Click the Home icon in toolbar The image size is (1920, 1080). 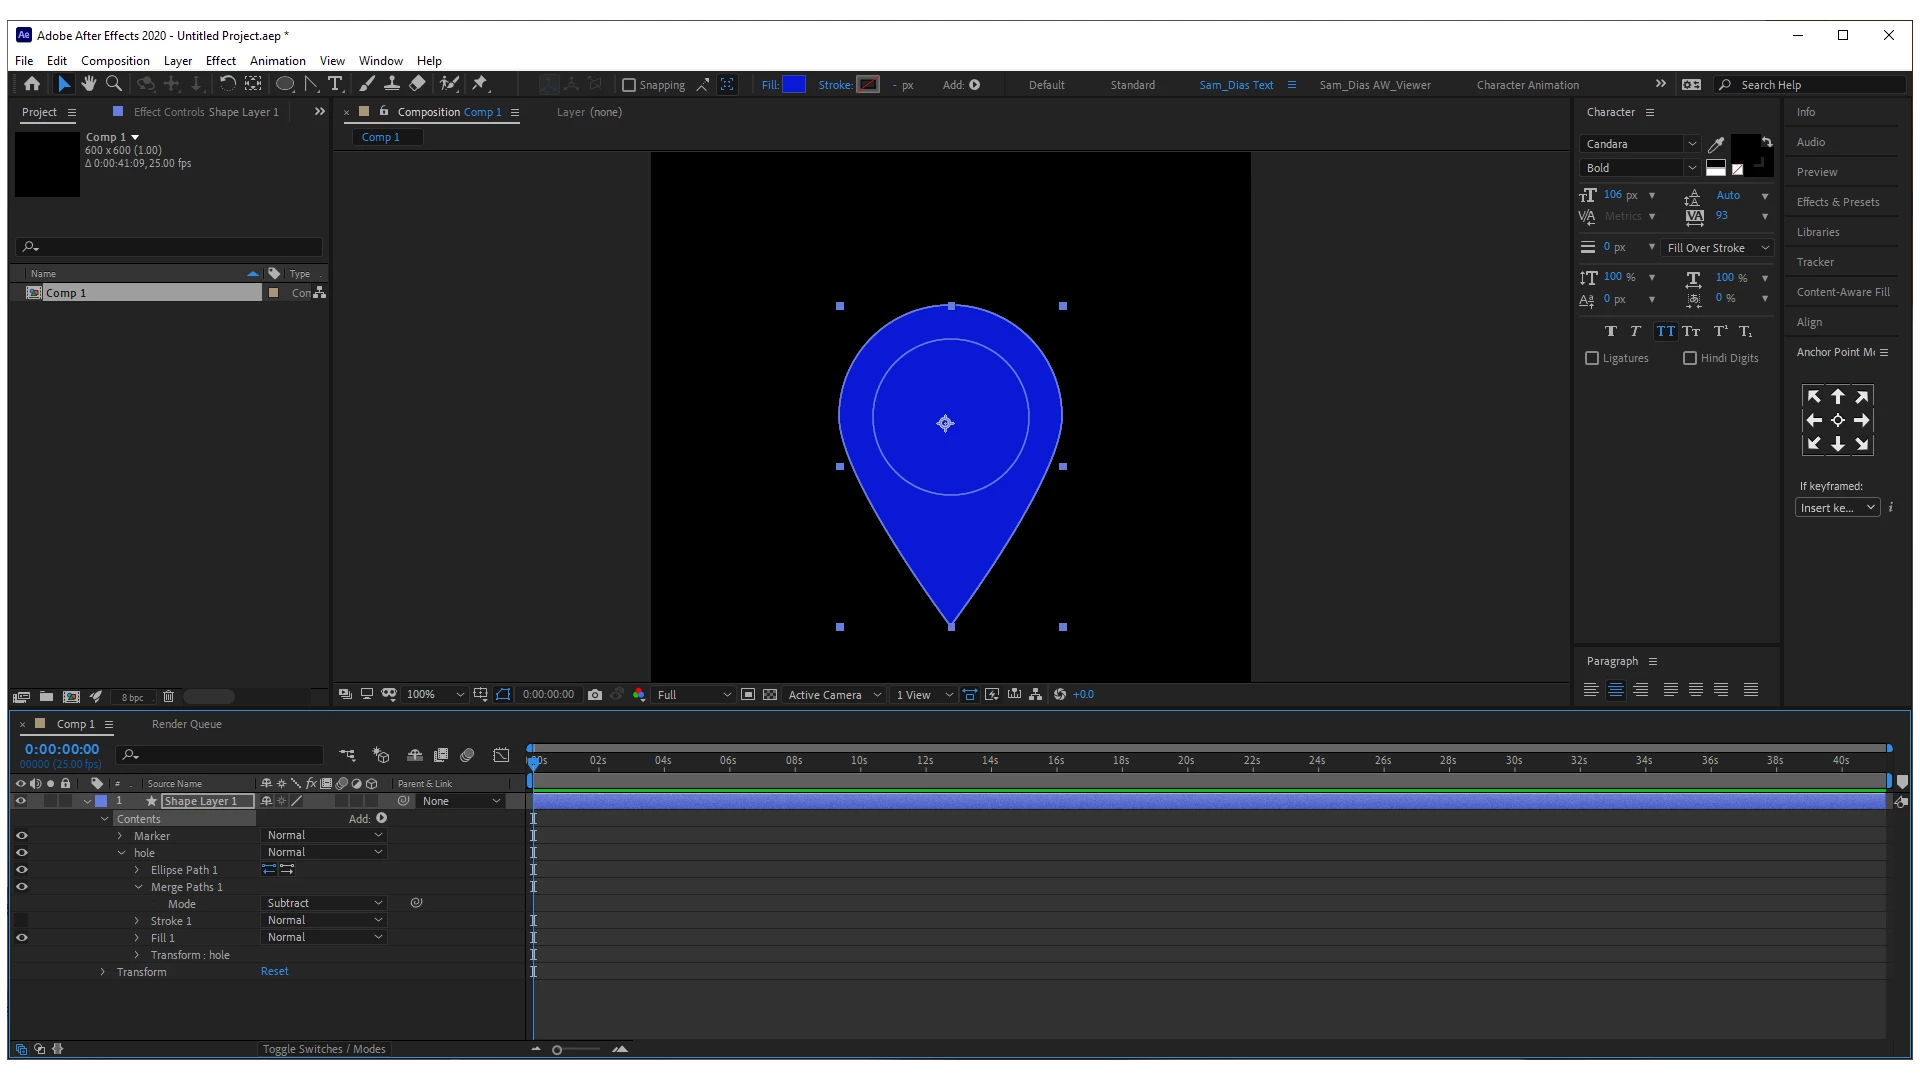[x=32, y=84]
